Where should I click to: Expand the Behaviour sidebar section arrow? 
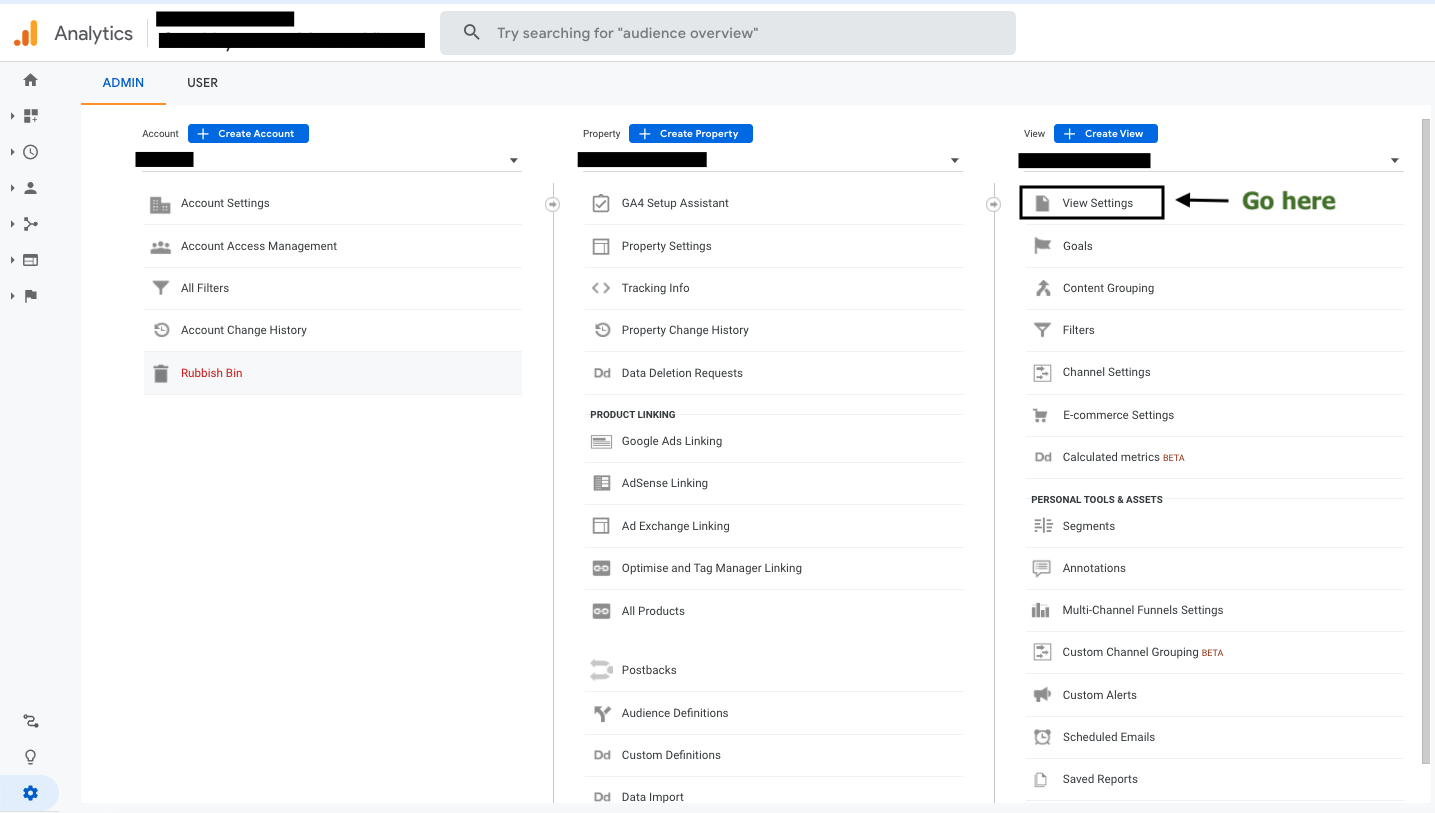click(12, 260)
